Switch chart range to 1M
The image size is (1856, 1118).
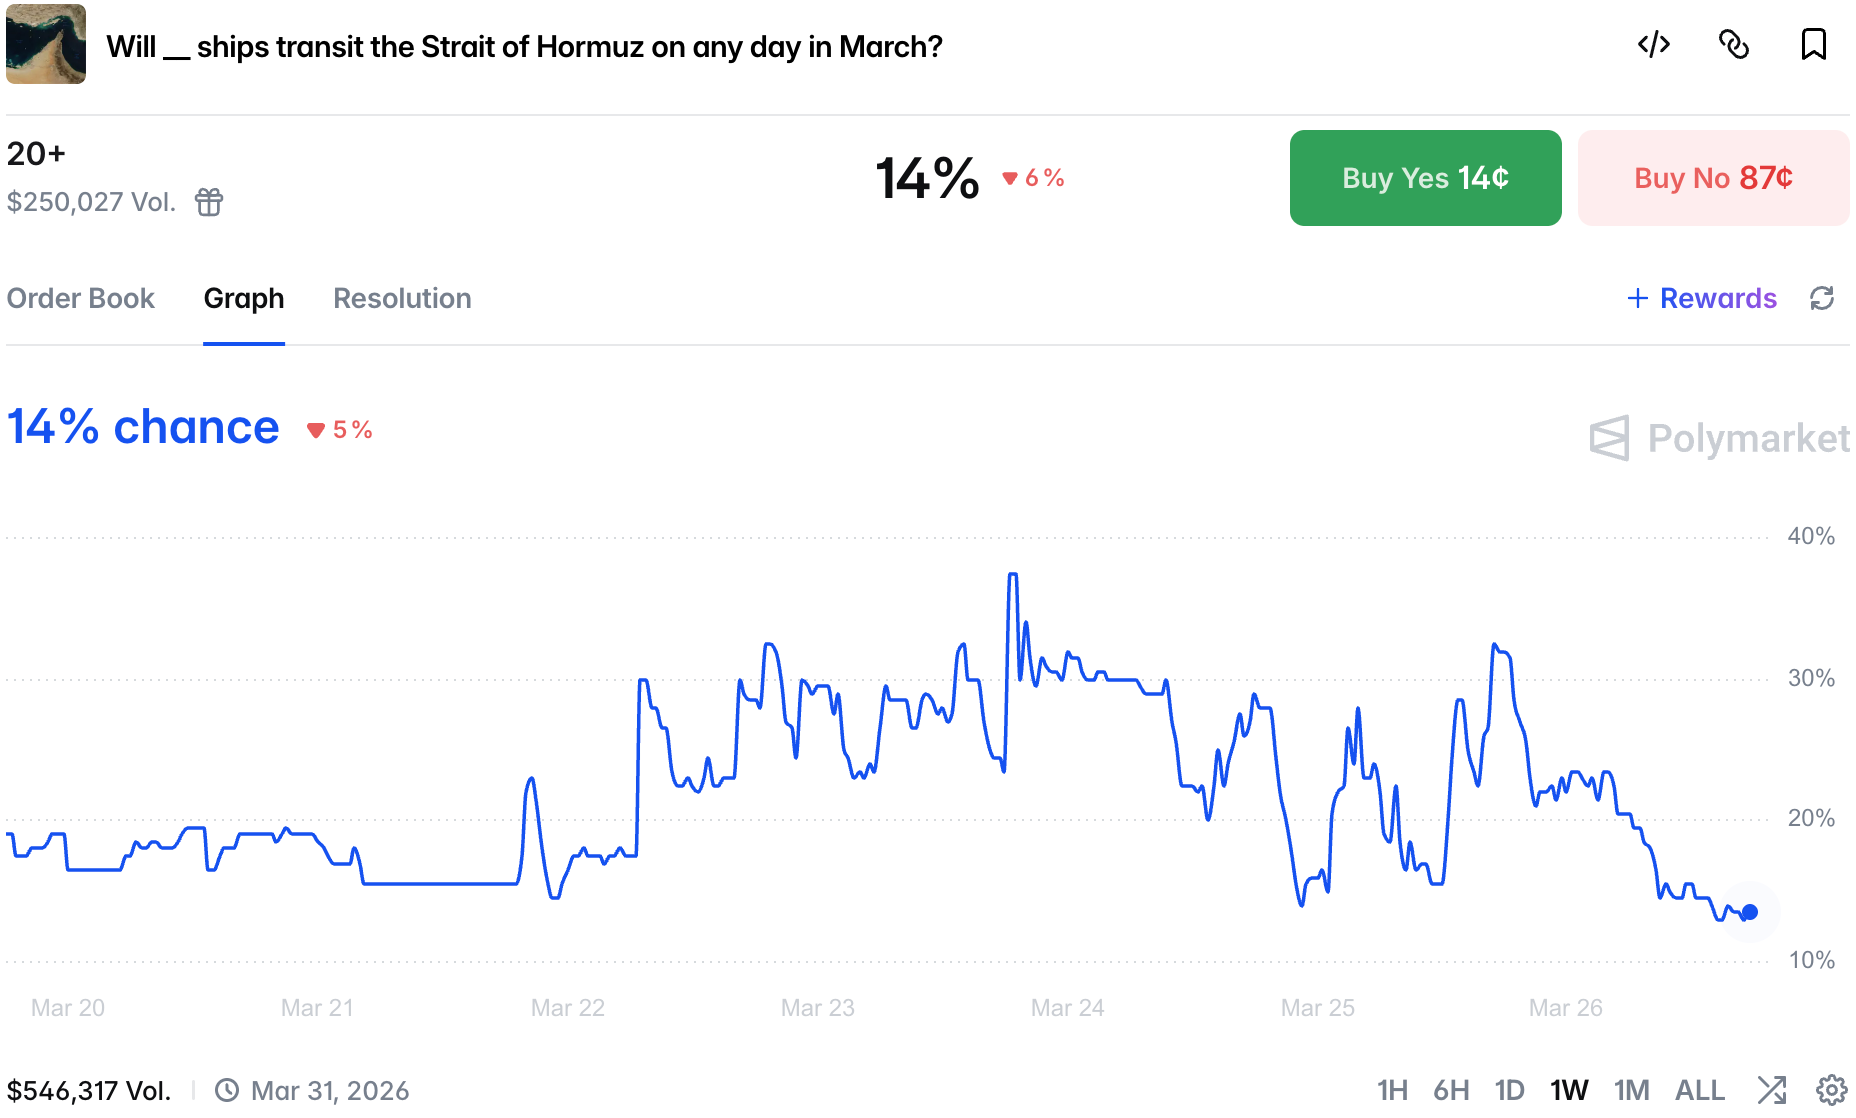[1631, 1090]
